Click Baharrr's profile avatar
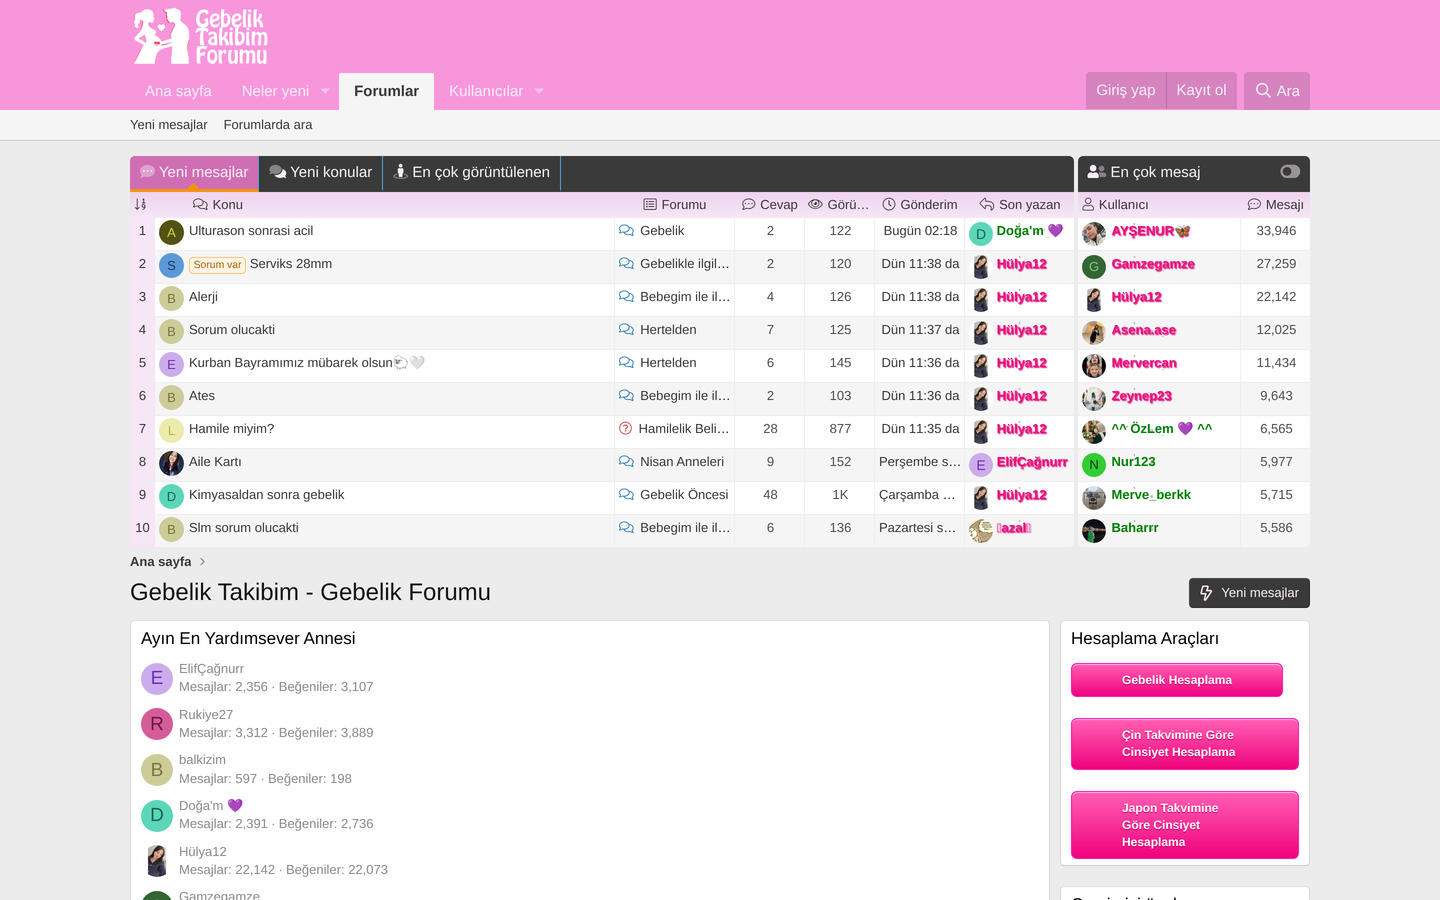 point(1094,531)
